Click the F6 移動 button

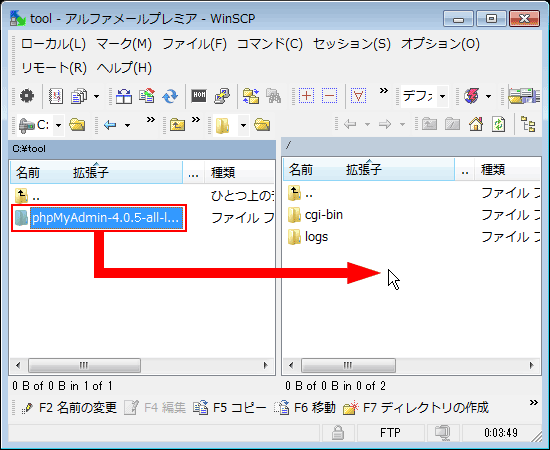[305, 408]
